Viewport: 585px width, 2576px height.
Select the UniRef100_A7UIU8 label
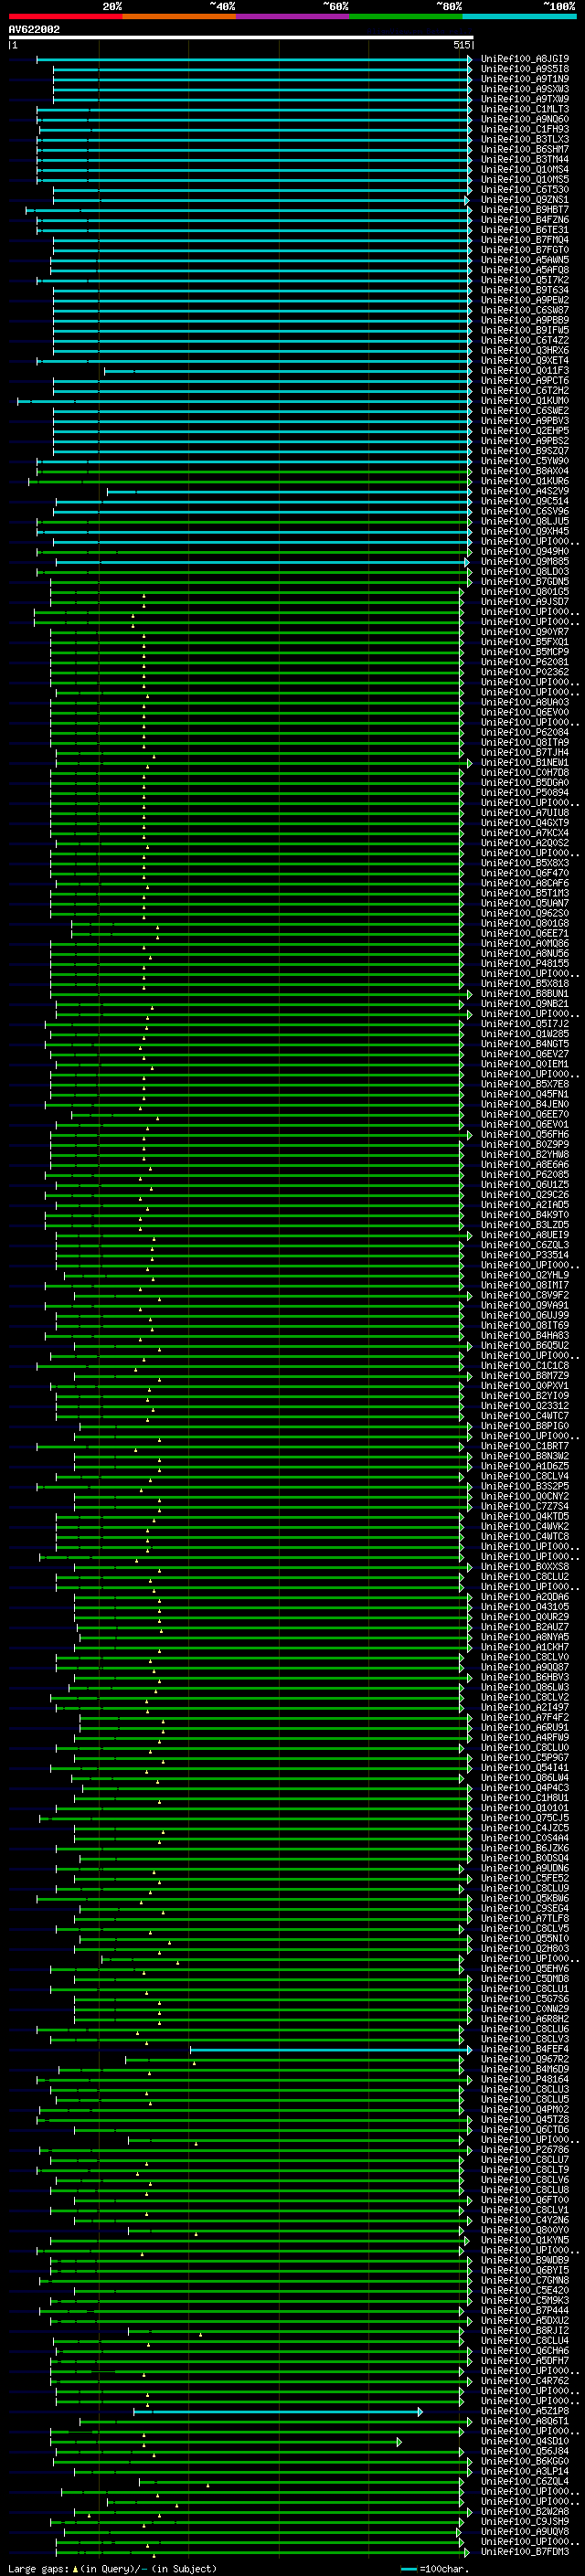pos(525,813)
